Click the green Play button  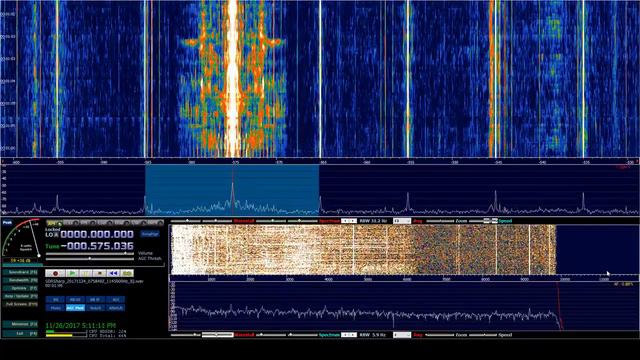point(72,273)
